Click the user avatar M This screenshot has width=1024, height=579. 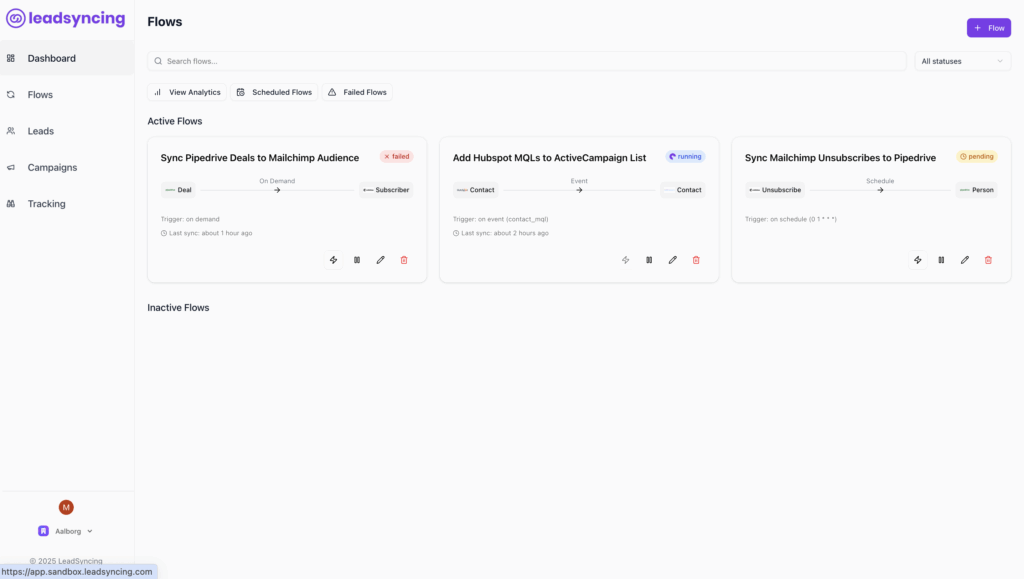(66, 507)
